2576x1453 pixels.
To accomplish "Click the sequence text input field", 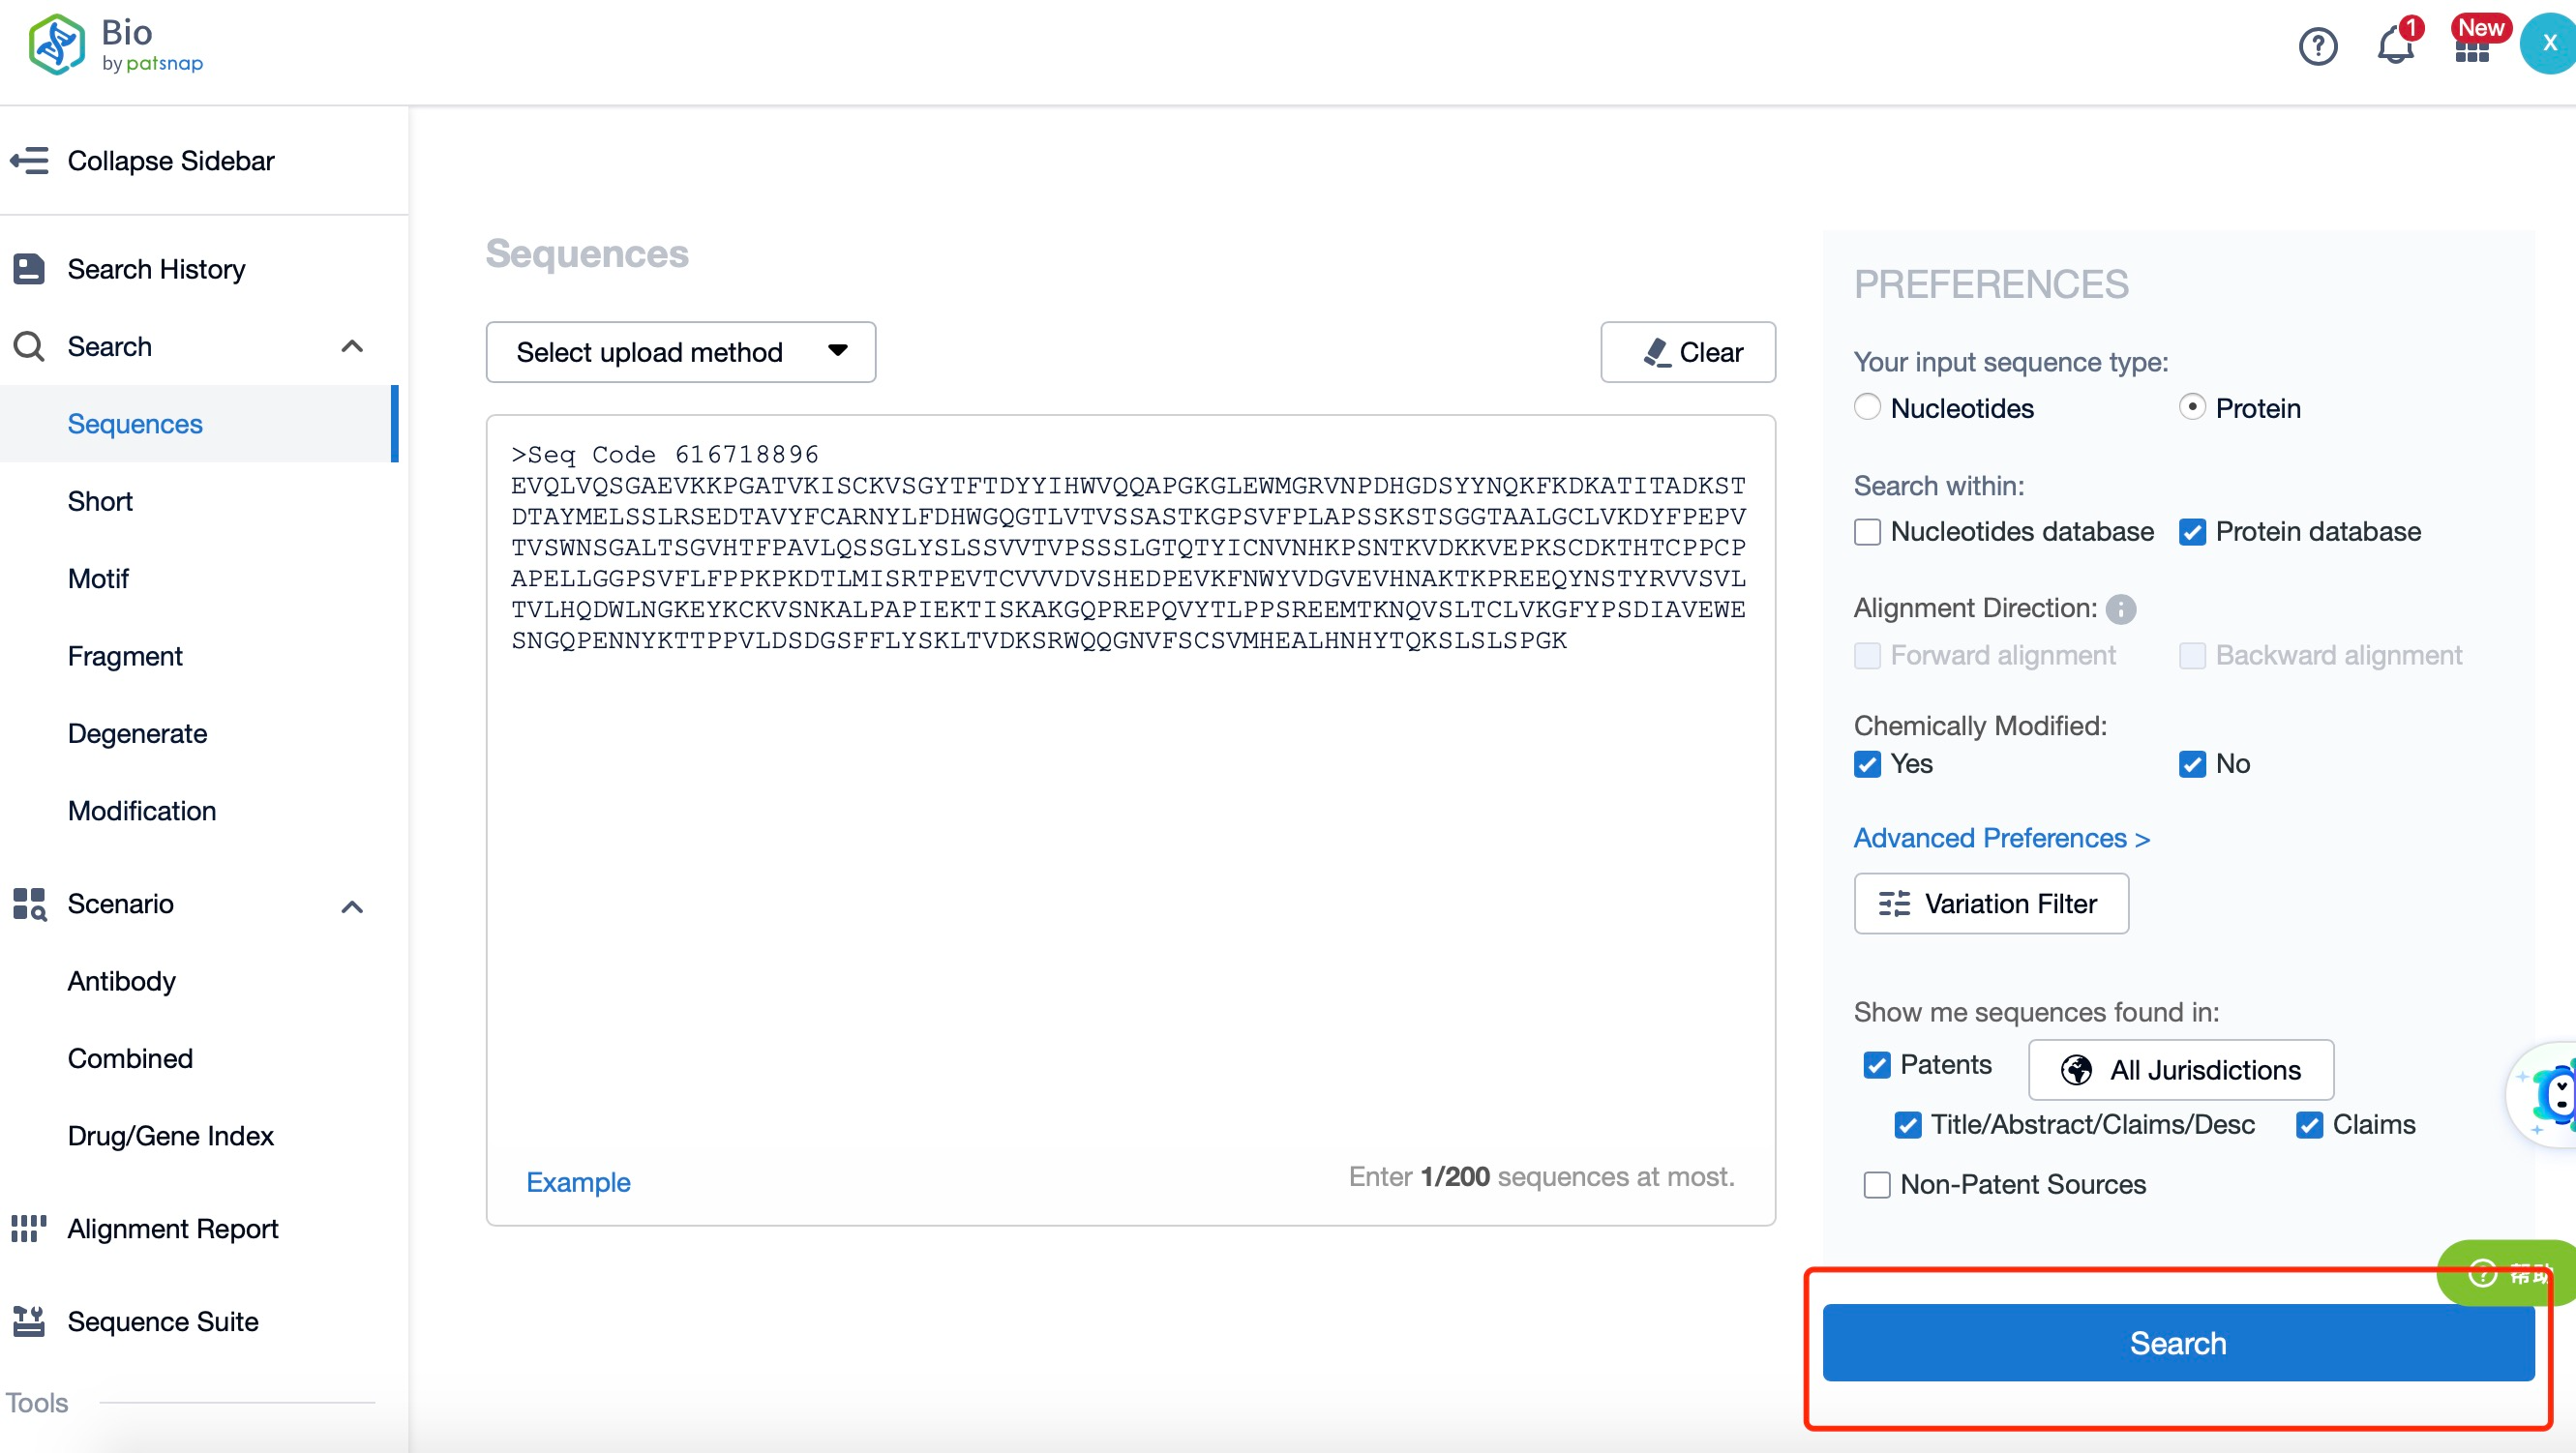I will pyautogui.click(x=1132, y=815).
